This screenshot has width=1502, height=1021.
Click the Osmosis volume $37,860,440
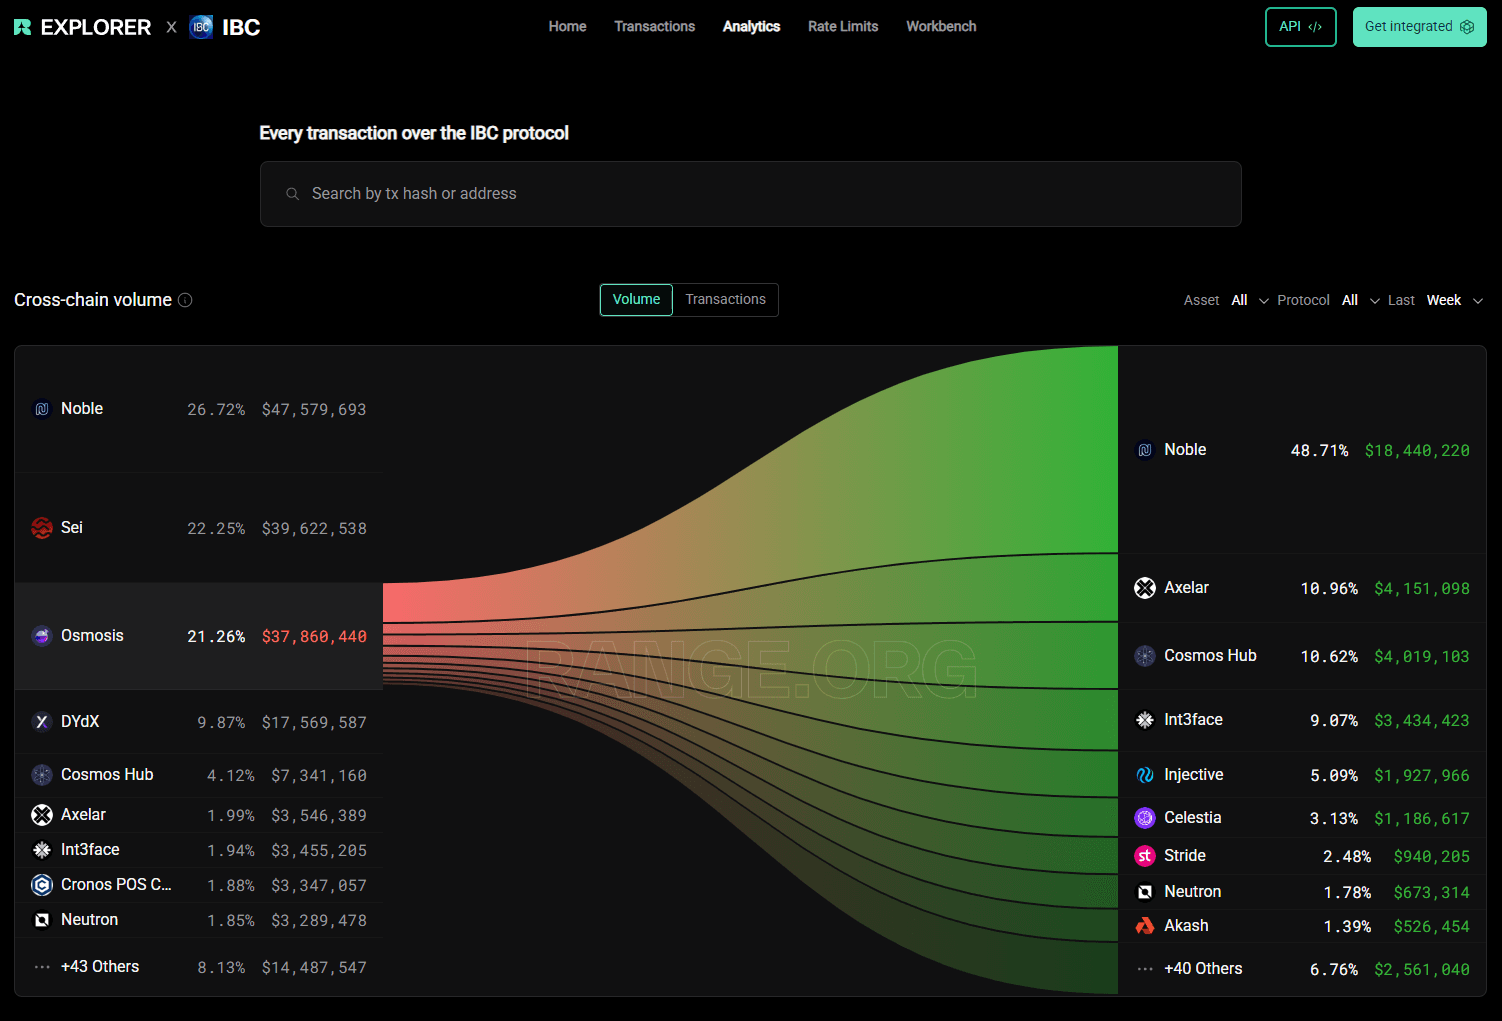point(314,637)
